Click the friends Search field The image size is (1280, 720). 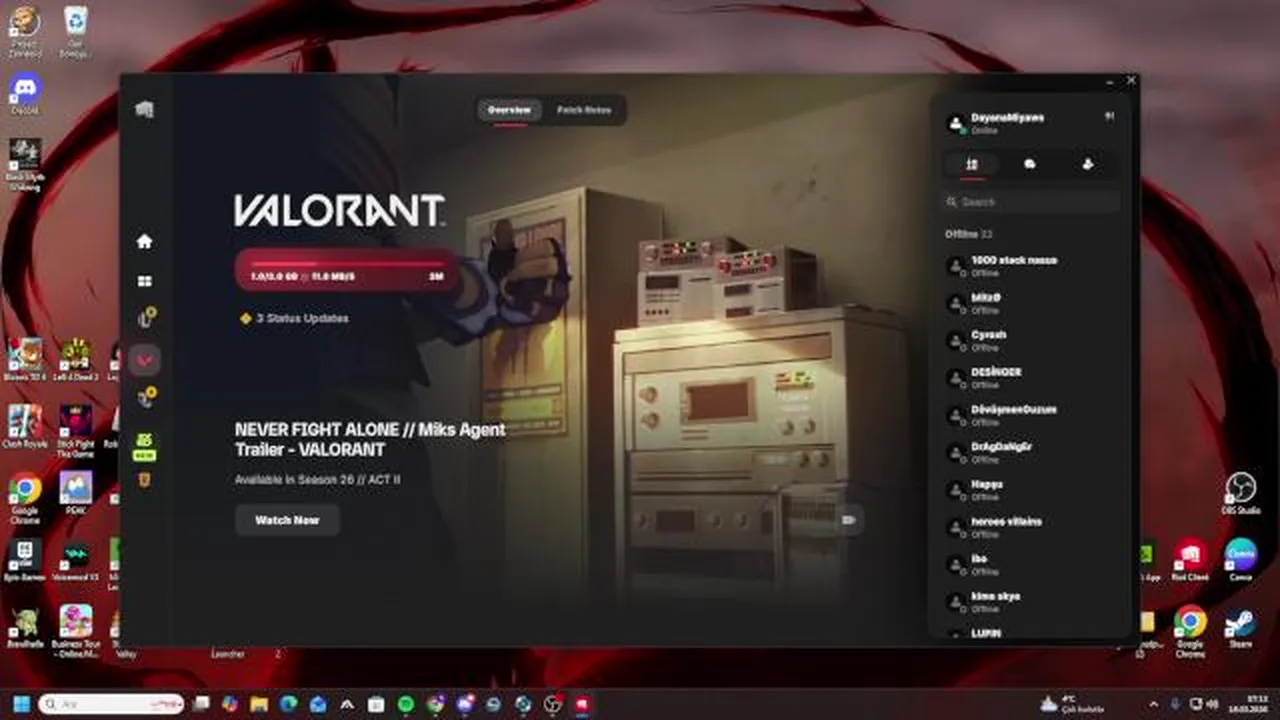pyautogui.click(x=1032, y=202)
